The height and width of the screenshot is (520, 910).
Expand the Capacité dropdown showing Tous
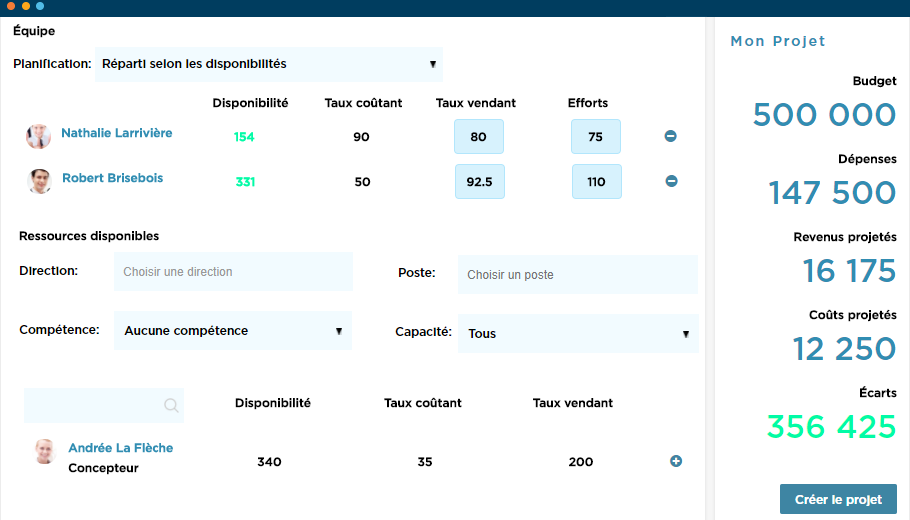(578, 333)
